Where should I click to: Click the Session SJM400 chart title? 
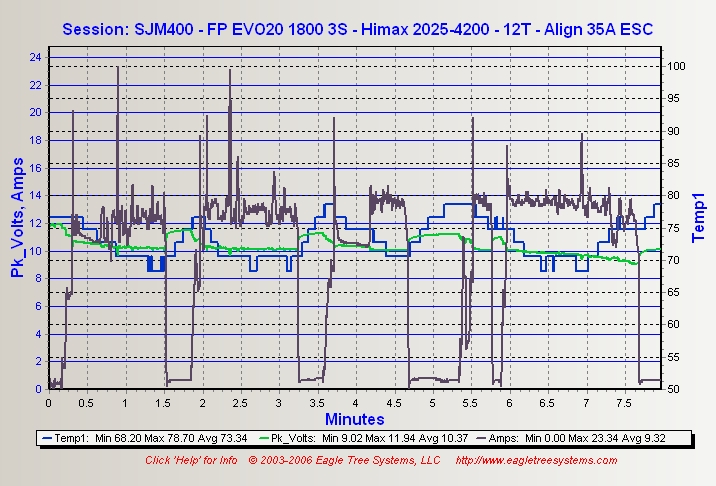click(x=357, y=29)
